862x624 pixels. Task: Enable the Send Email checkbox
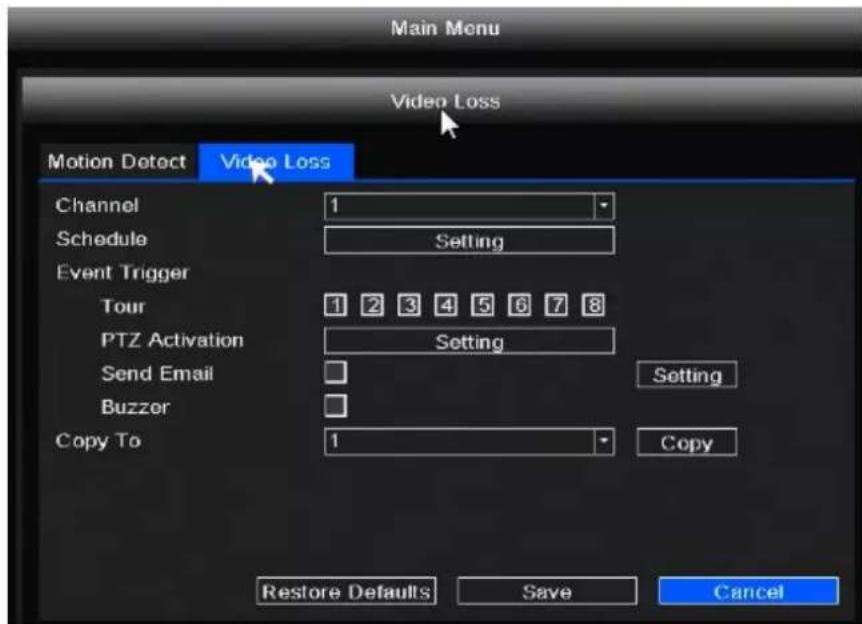coord(335,372)
